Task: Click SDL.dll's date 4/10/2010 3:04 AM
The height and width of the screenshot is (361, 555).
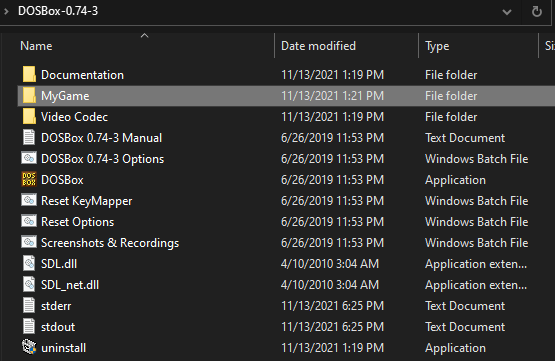Action: (330, 264)
